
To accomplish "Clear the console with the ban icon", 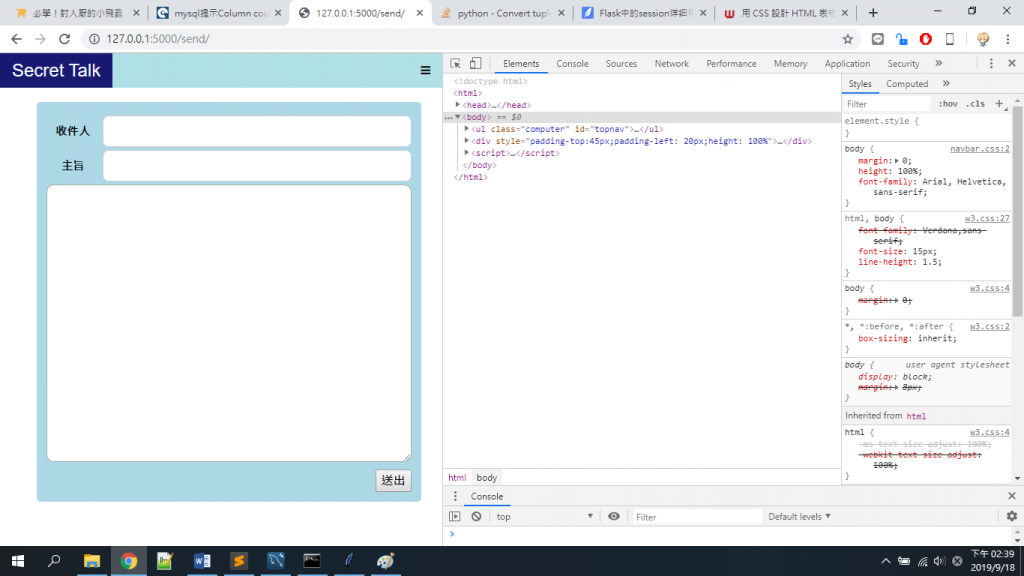I will pyautogui.click(x=476, y=517).
